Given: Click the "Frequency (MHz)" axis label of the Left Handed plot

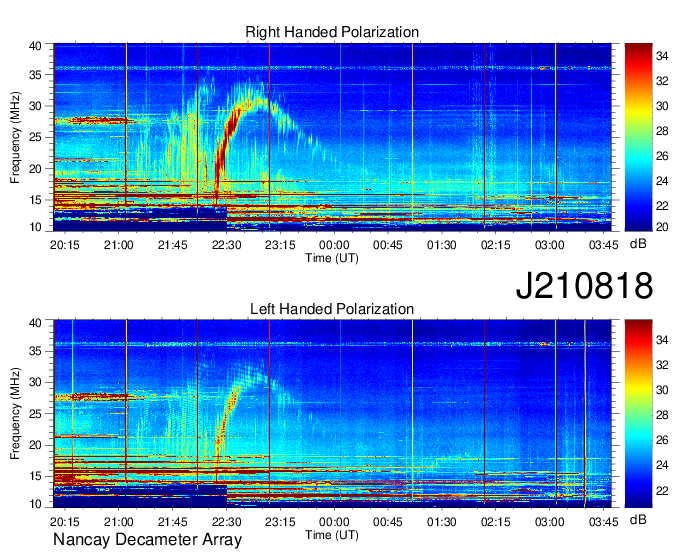Looking at the screenshot, I should (15, 414).
